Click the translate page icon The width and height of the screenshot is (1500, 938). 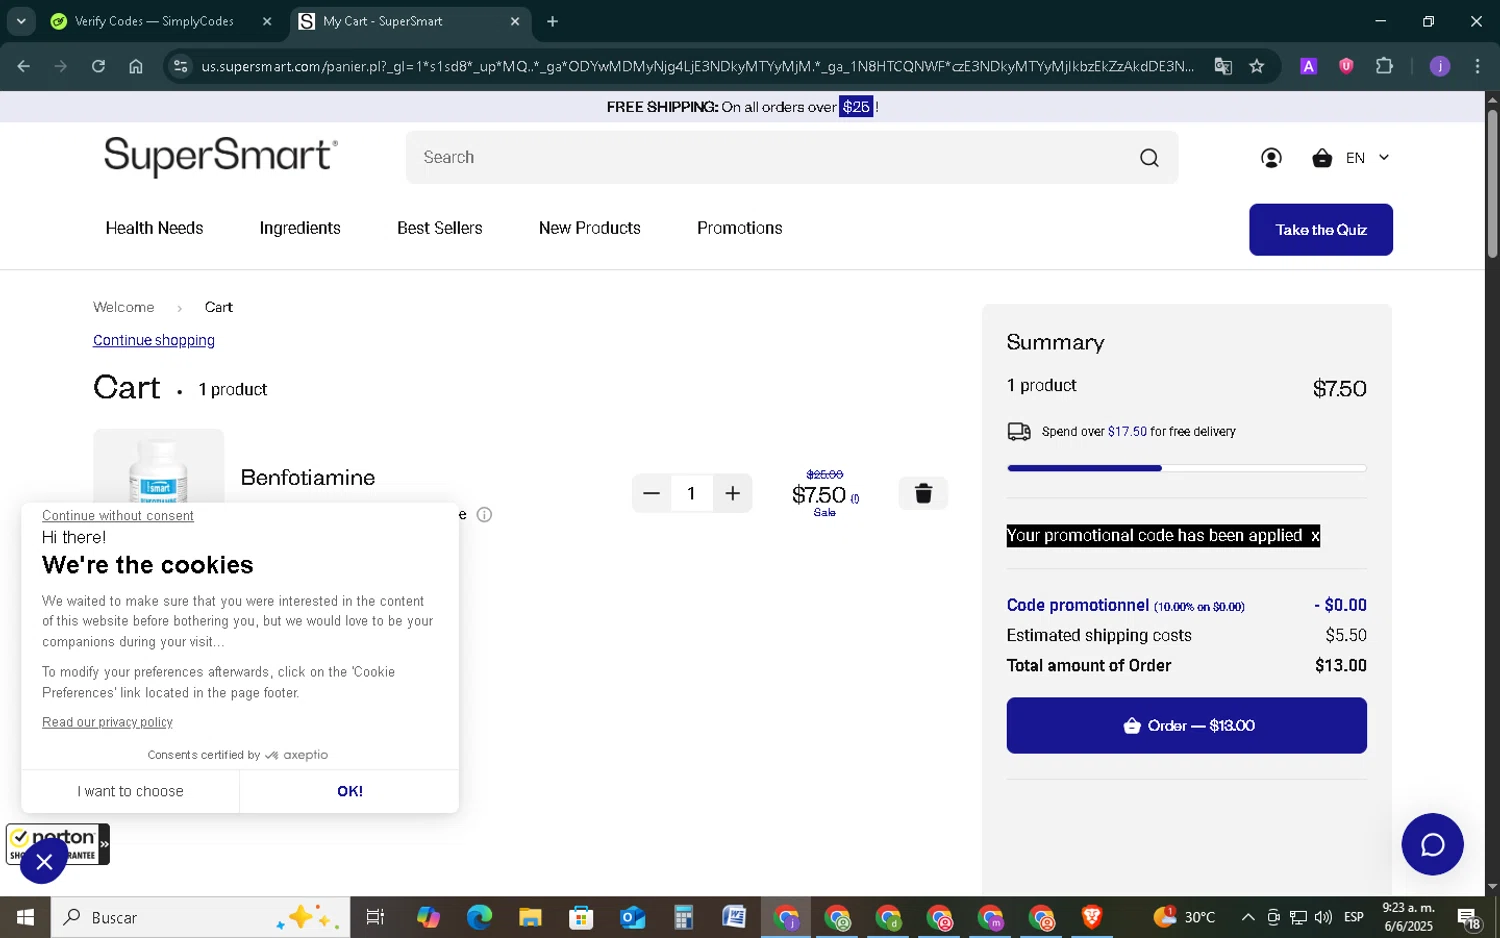coord(1222,67)
